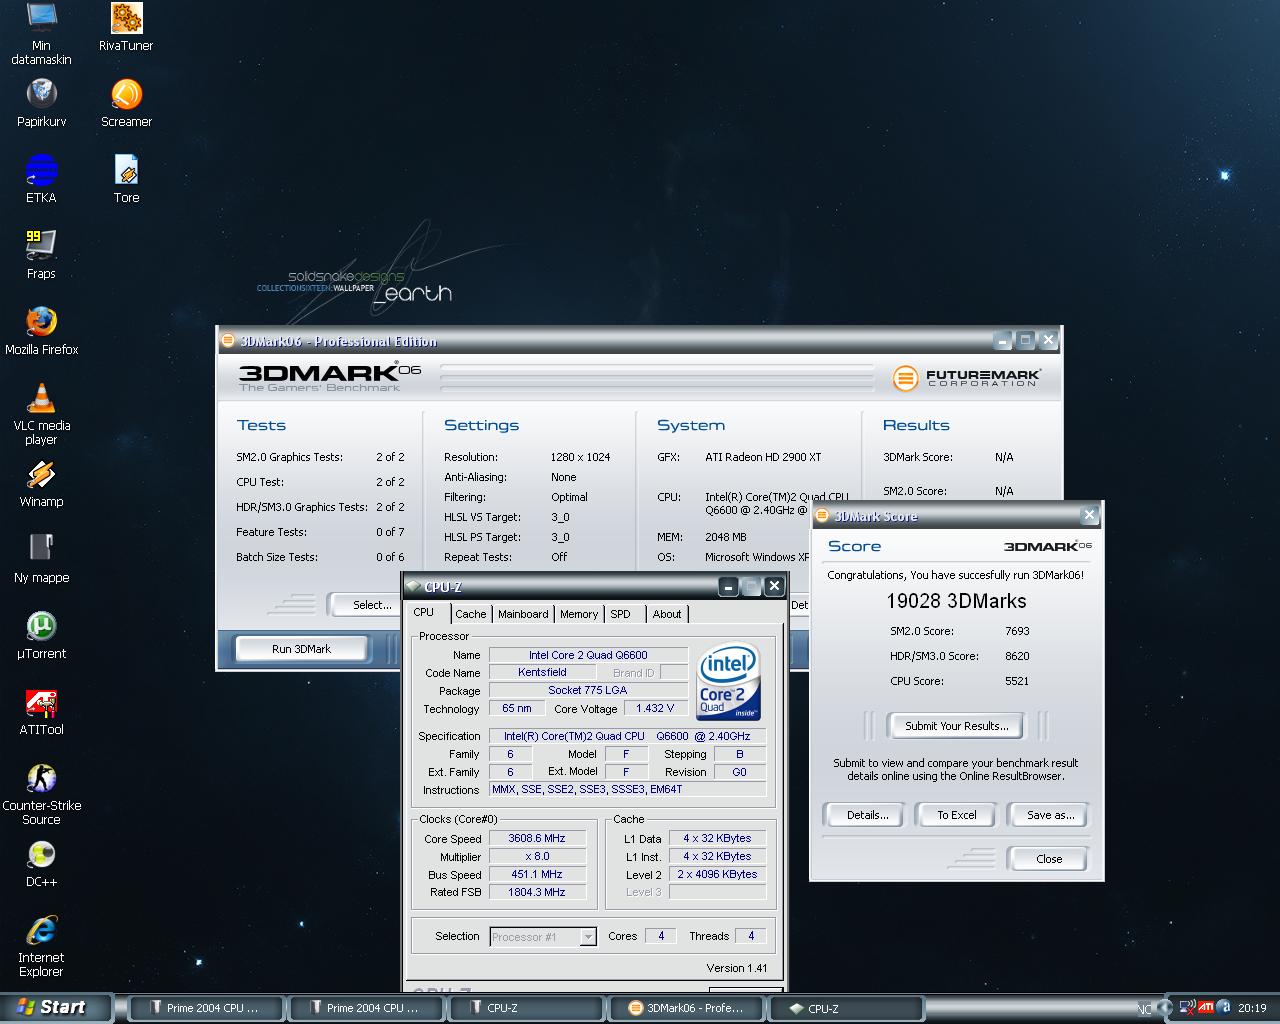Open Mozilla Firefox desktop icon
Screen dimensions: 1280x1024
pos(41,331)
